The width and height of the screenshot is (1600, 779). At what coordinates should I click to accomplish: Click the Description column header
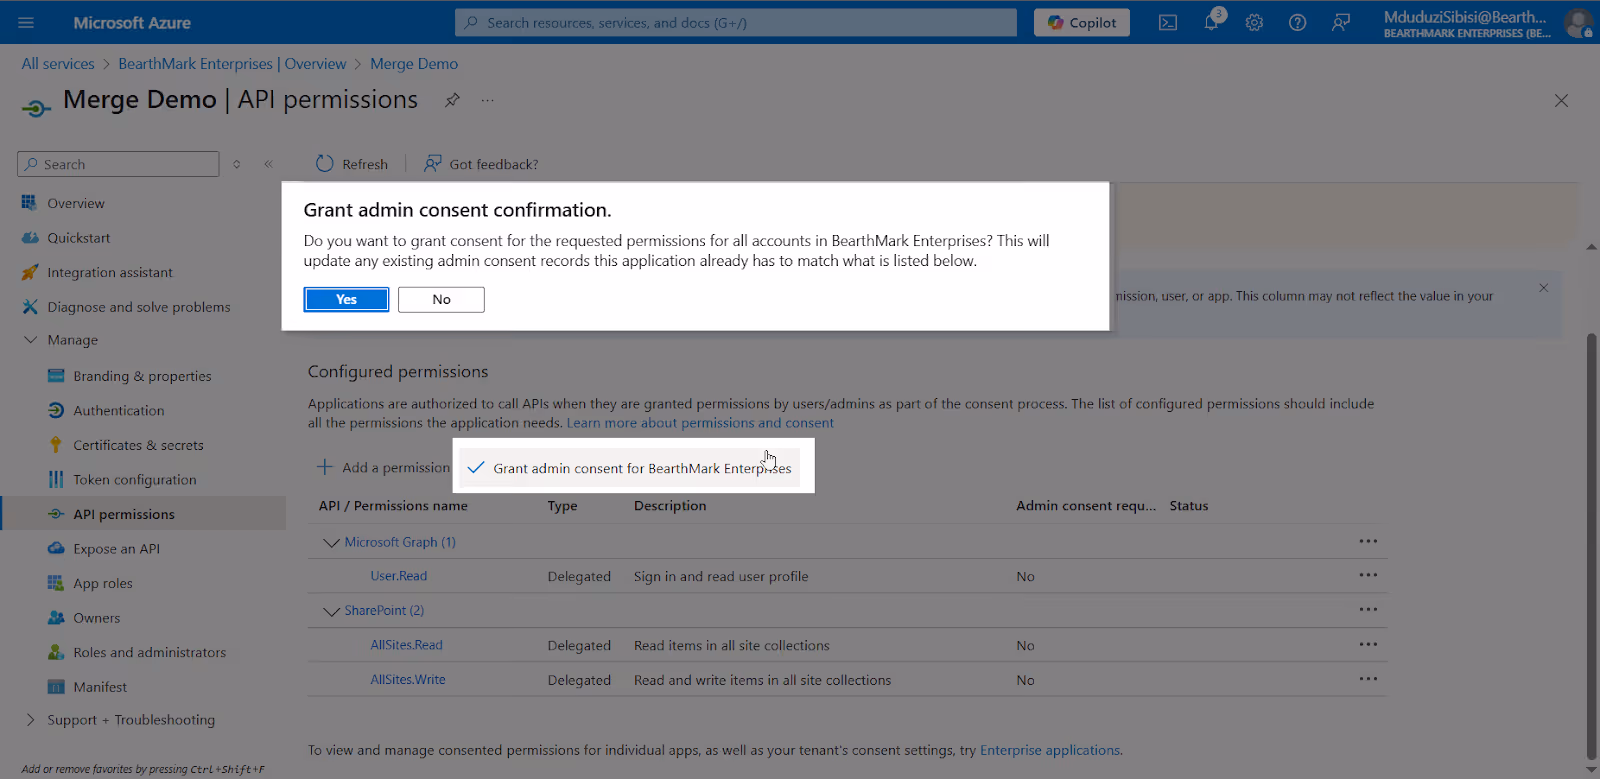[670, 506]
